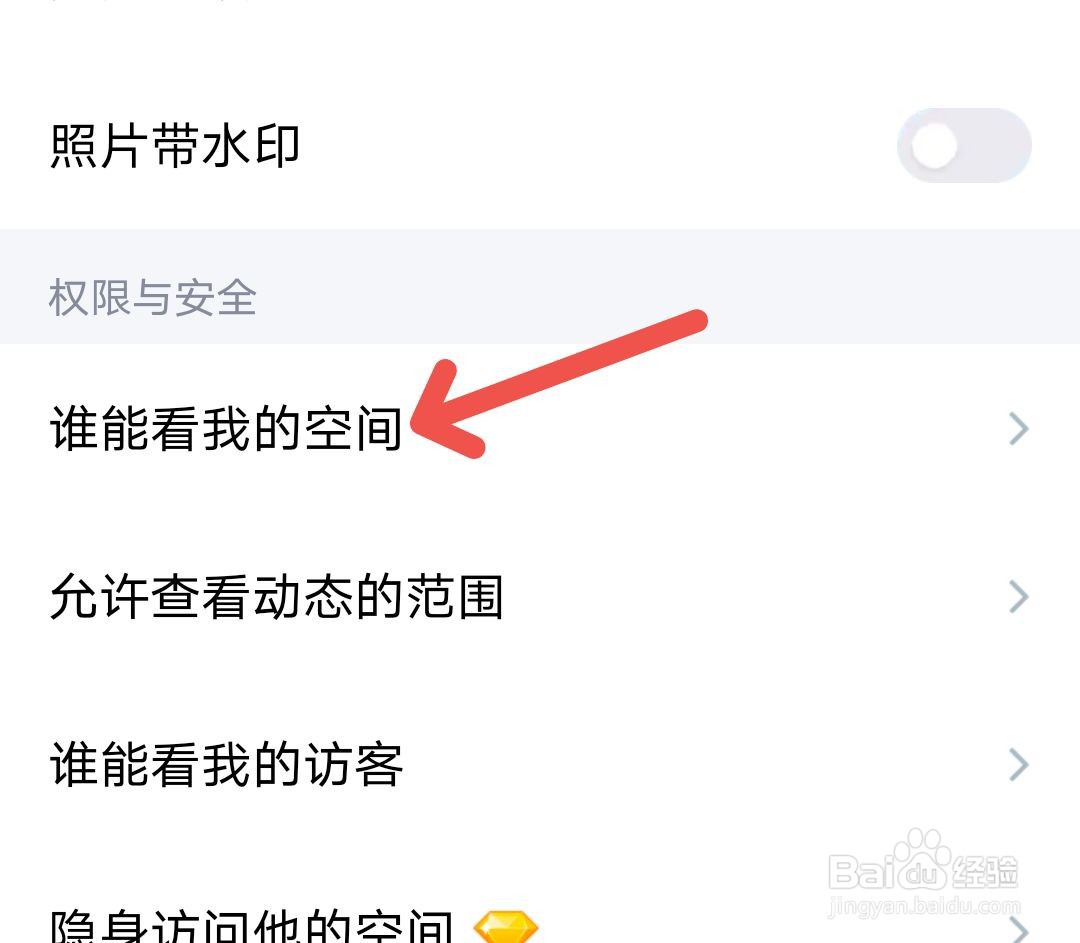Click the jingyan.baidu.com watermark link

(x=924, y=906)
